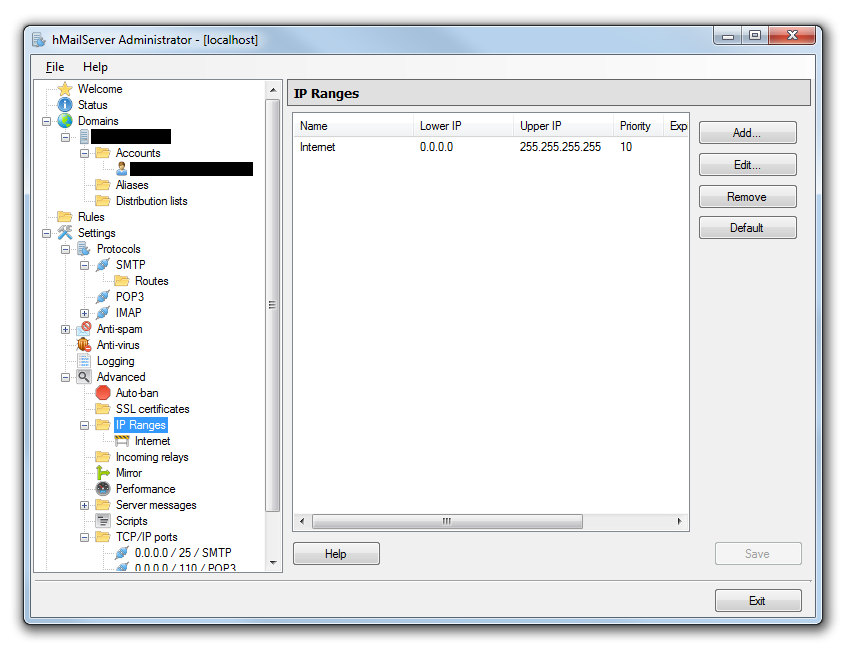Collapse the Advanced settings node

[66, 377]
